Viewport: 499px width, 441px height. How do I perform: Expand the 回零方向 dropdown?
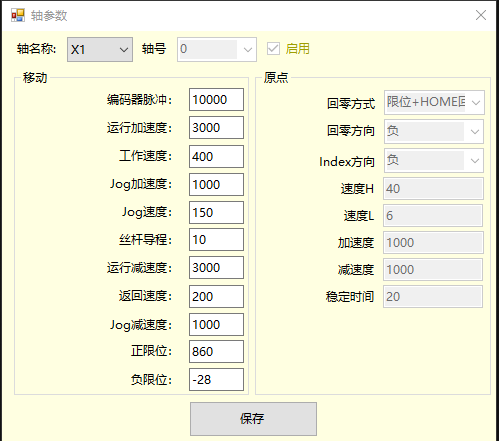[x=434, y=132]
